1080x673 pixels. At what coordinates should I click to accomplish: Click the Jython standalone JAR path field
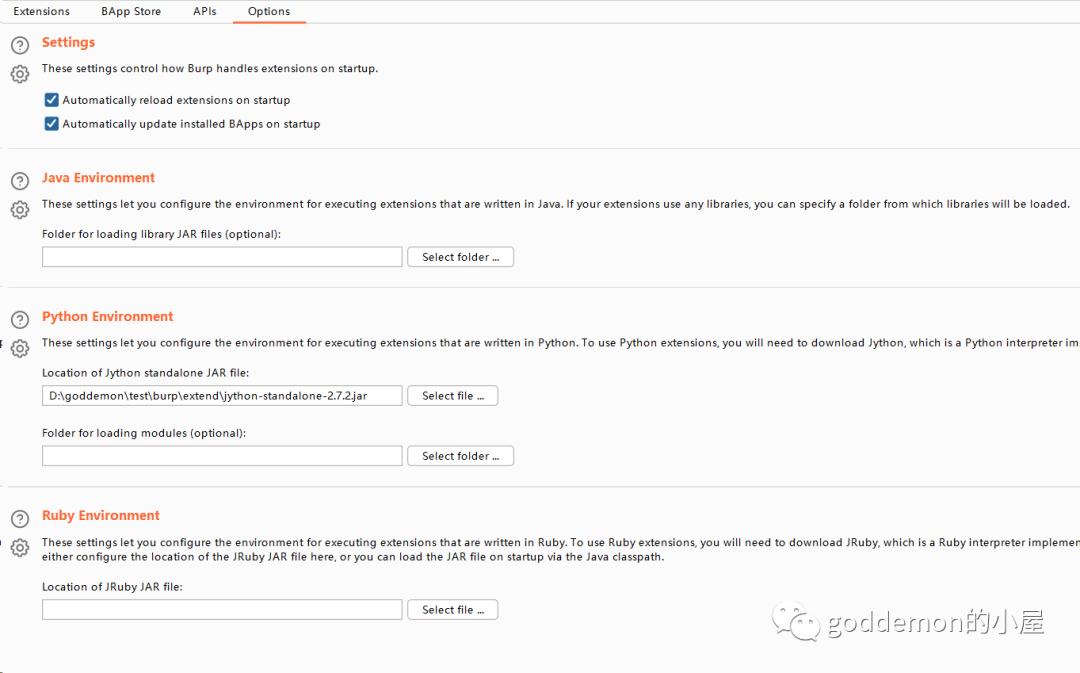[222, 396]
